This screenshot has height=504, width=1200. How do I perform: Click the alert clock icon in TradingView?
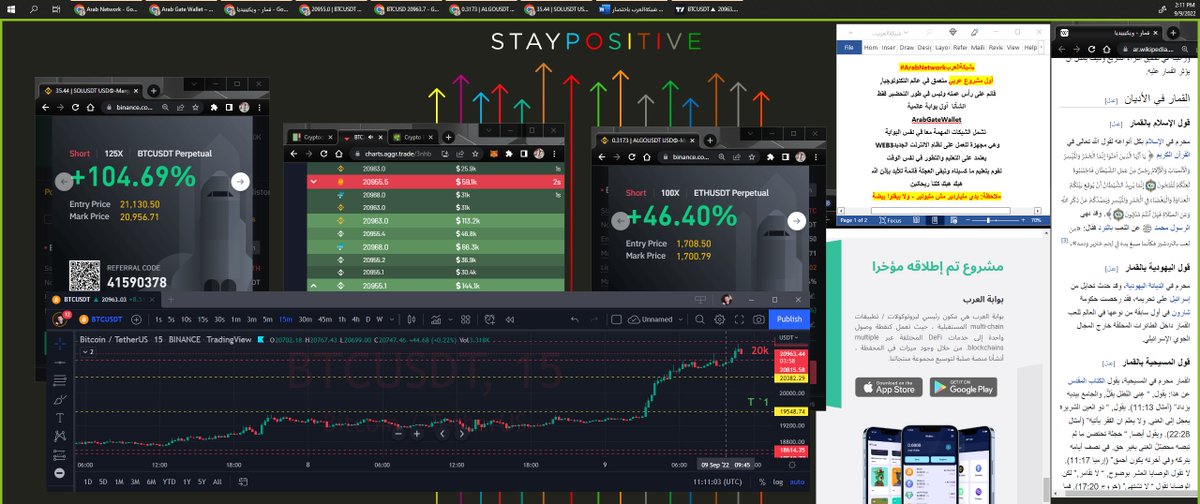click(490, 320)
